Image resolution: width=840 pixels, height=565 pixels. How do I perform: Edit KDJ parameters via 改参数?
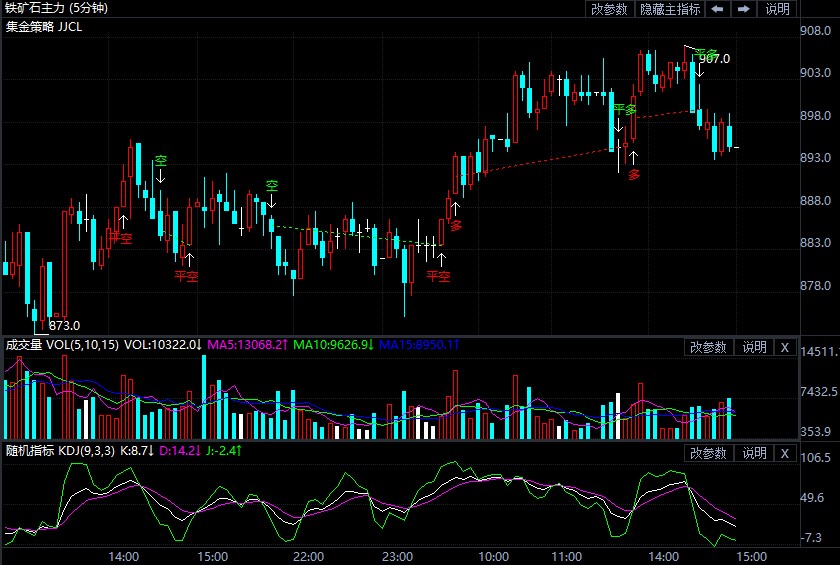(x=709, y=453)
